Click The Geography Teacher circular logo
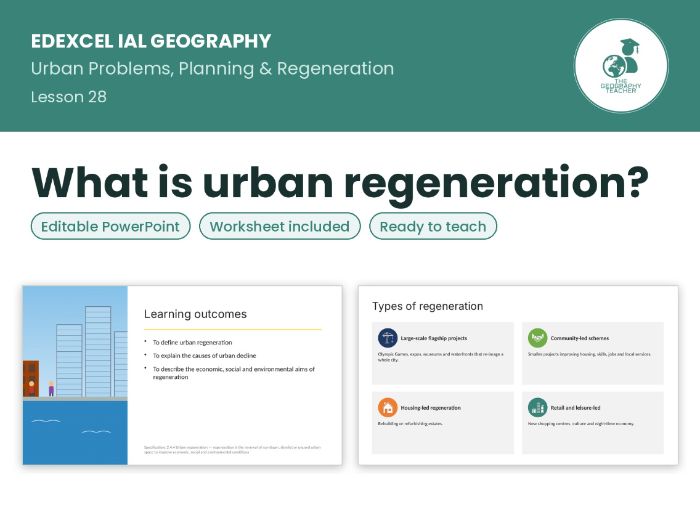This screenshot has height=525, width=700. tap(621, 66)
